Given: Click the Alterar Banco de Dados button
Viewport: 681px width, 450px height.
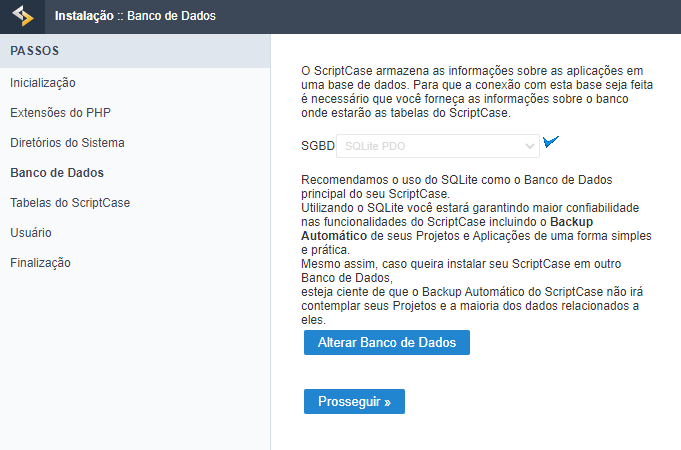Looking at the screenshot, I should coord(387,342).
